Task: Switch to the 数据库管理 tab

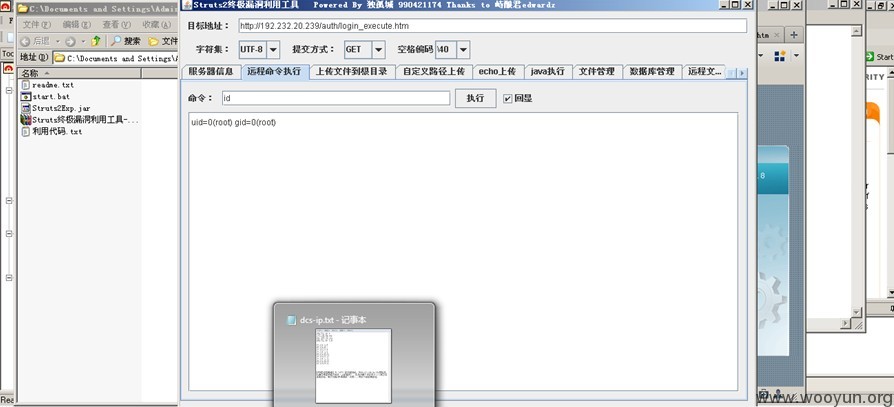Action: [x=652, y=72]
